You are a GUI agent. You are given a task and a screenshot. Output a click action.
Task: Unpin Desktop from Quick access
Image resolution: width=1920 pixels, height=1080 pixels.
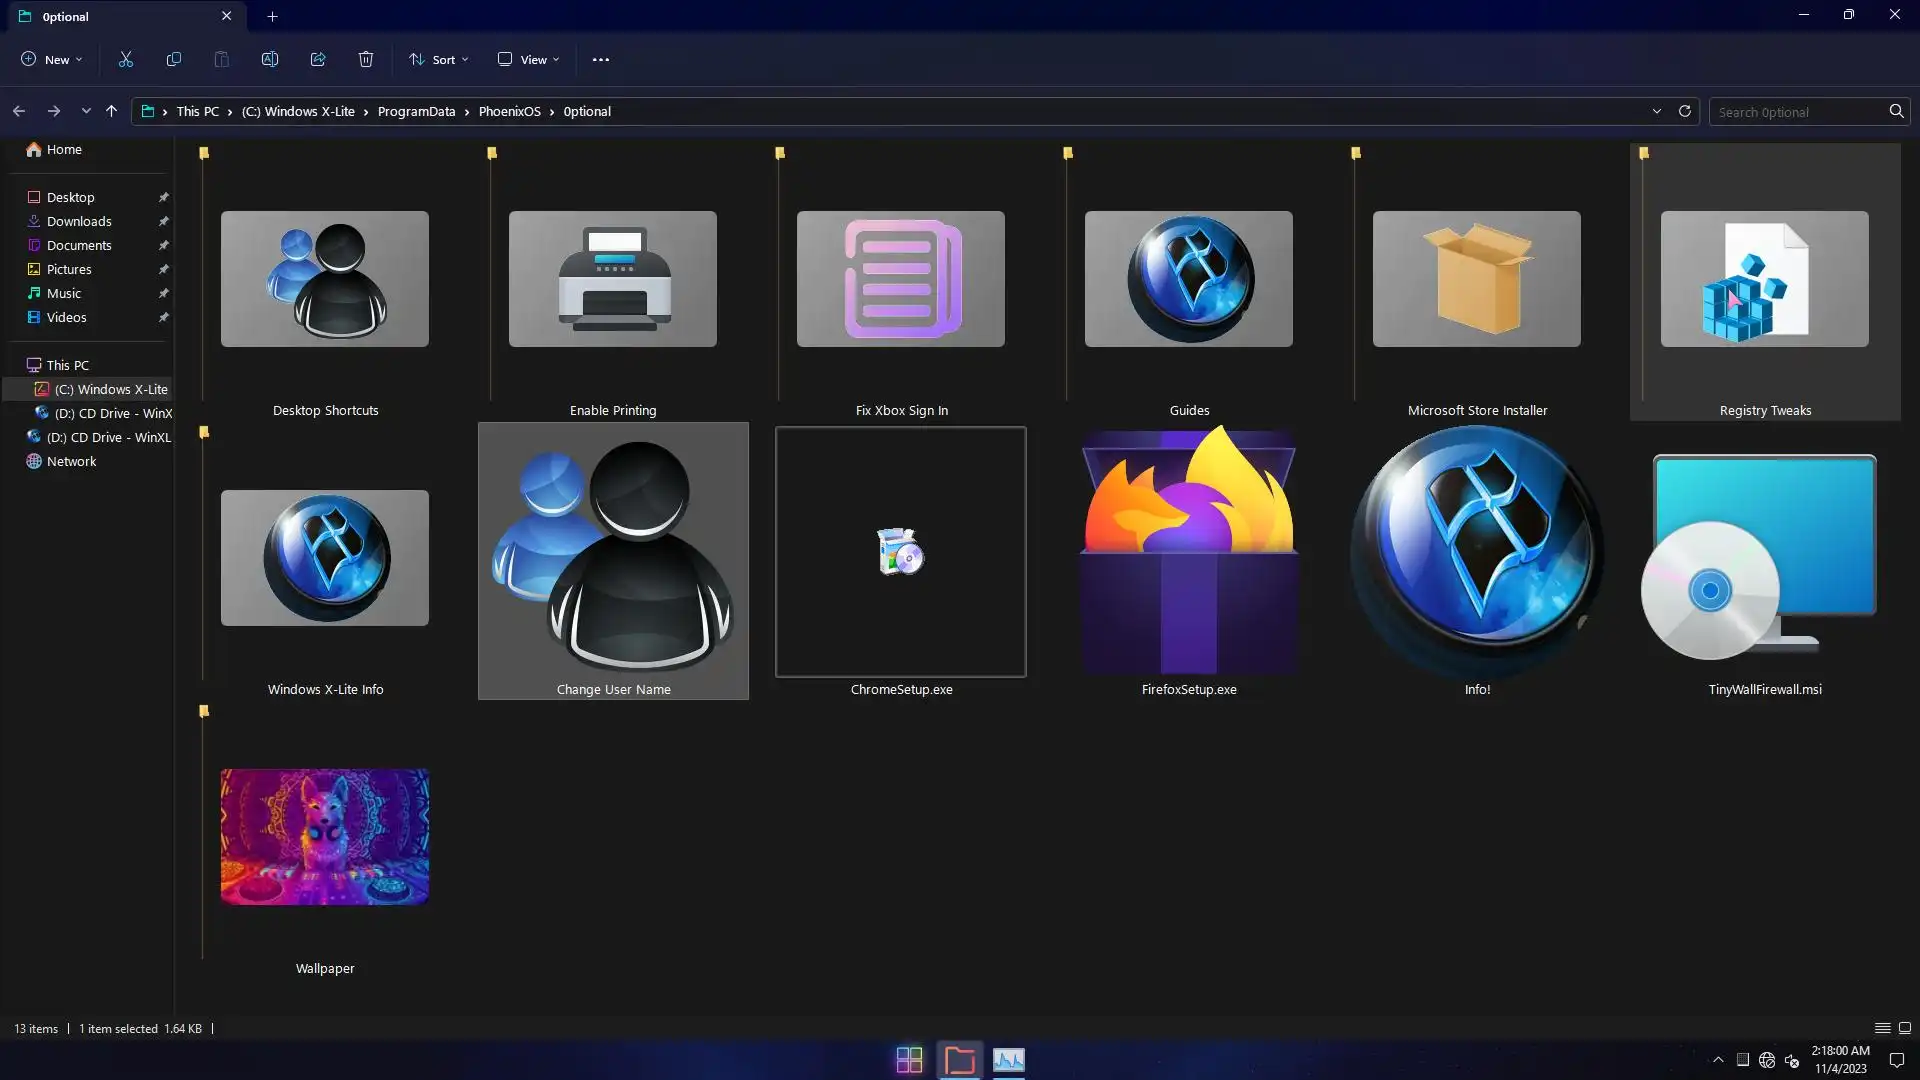[x=163, y=197]
